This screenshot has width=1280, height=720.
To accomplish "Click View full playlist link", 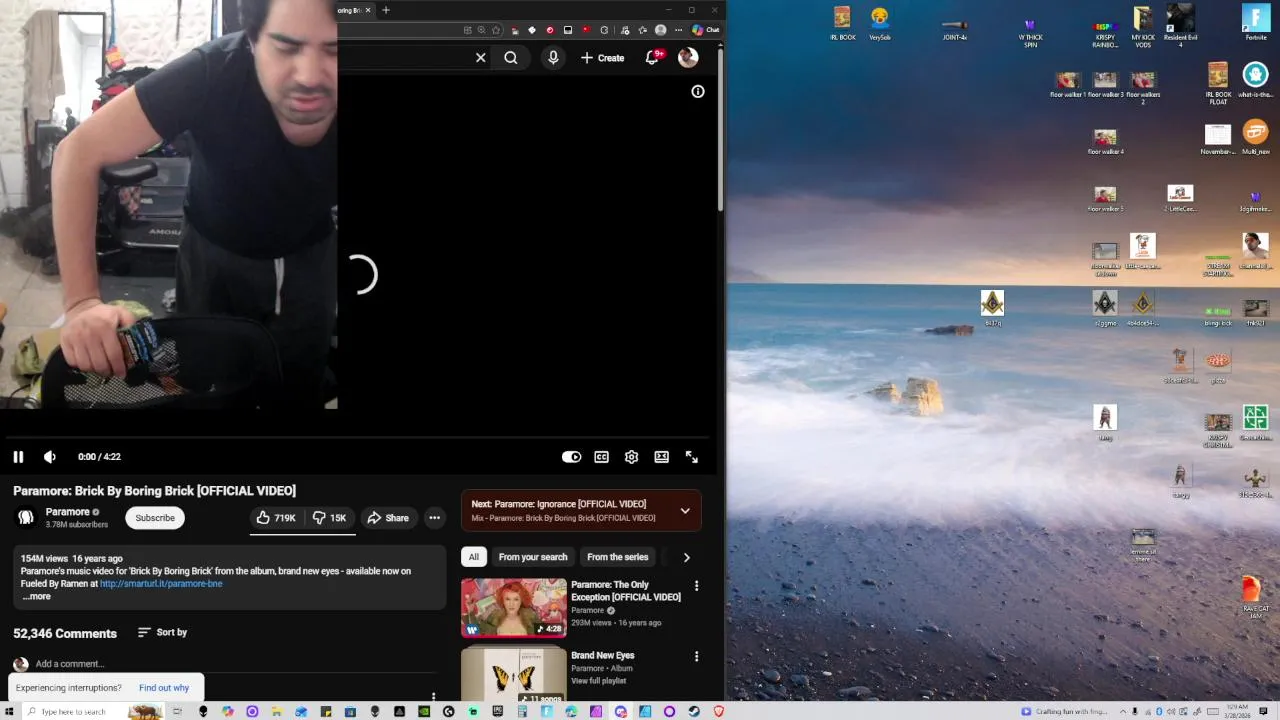I will [598, 681].
